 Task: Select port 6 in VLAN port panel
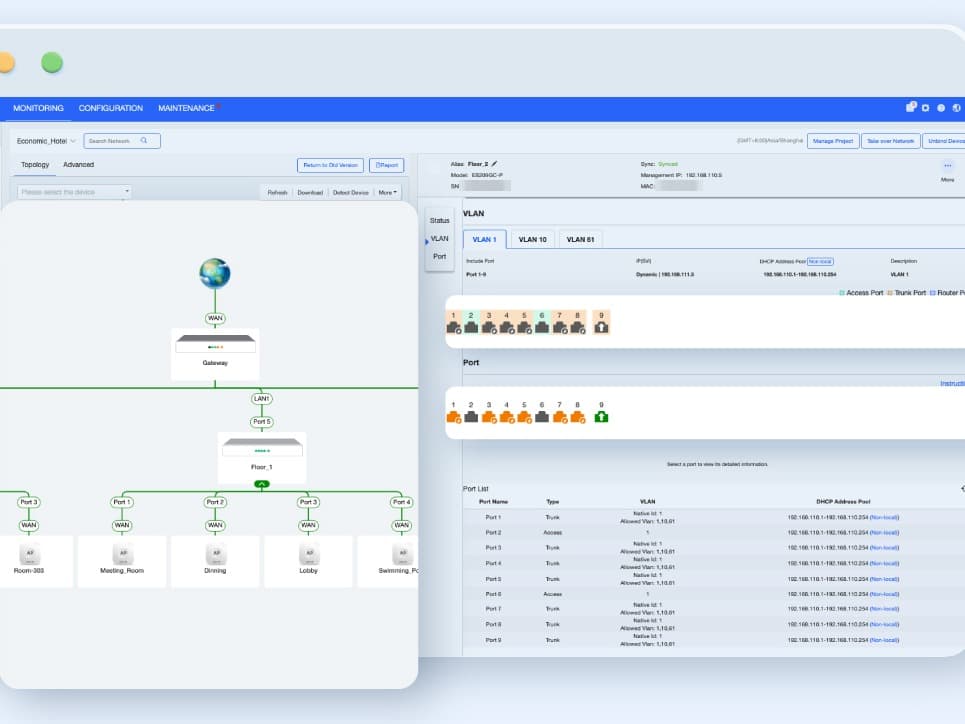point(542,323)
